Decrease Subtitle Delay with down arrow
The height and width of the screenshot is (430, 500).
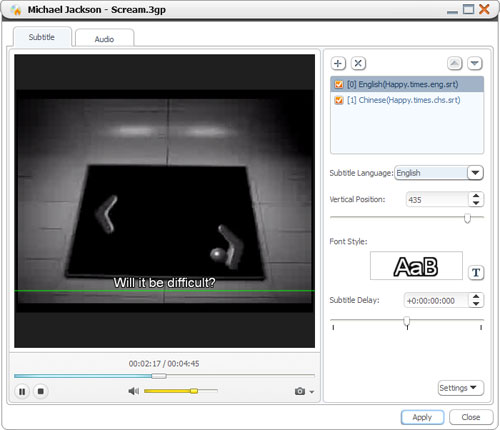pyautogui.click(x=476, y=304)
